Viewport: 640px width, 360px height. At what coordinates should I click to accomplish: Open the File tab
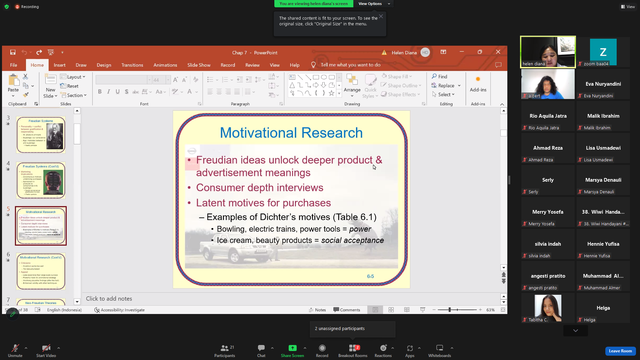pyautogui.click(x=13, y=65)
